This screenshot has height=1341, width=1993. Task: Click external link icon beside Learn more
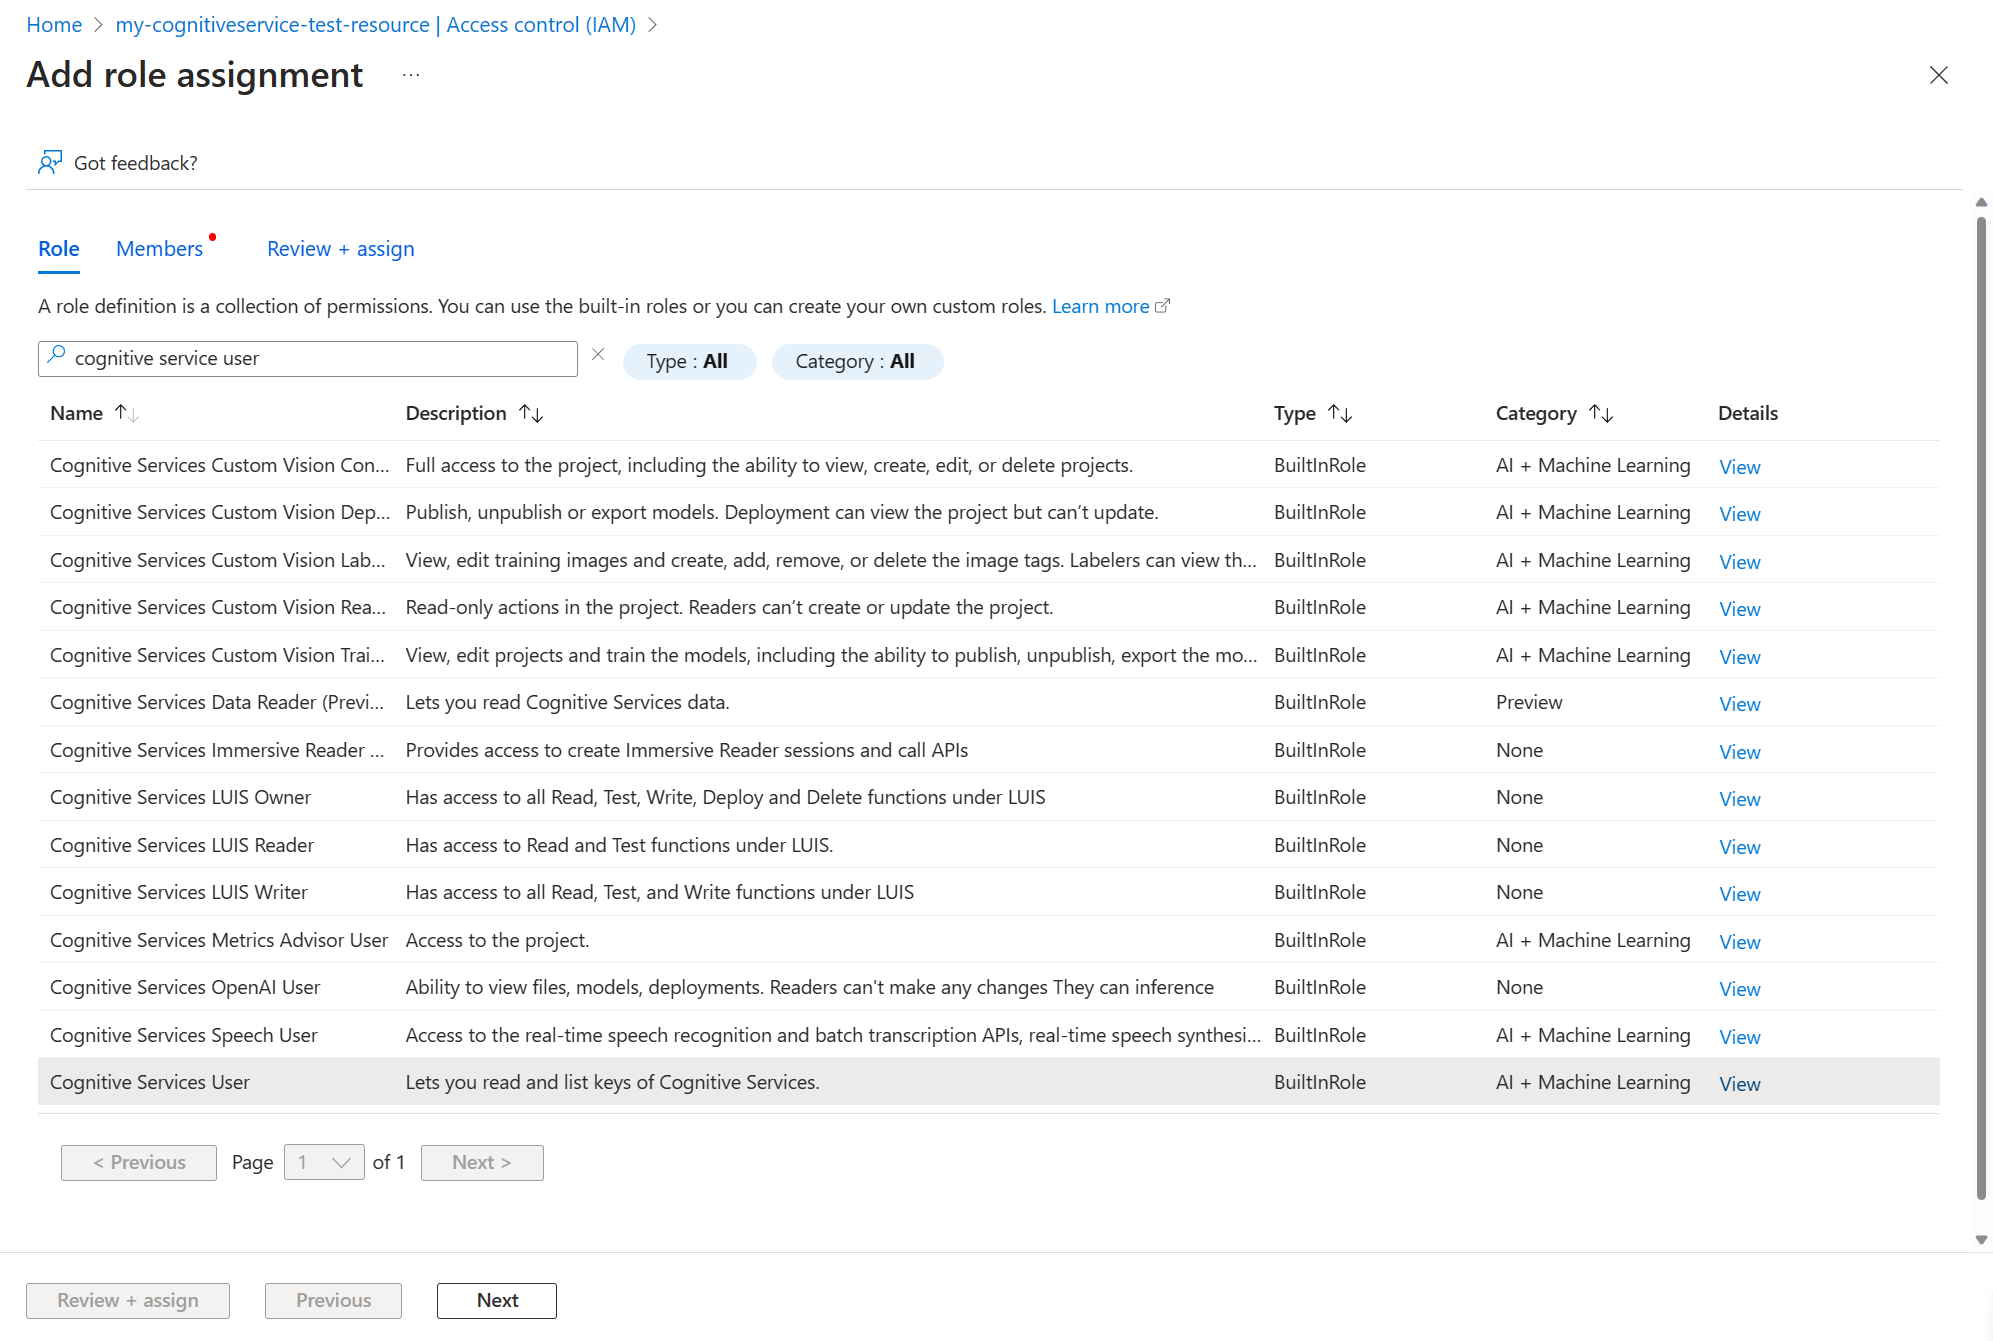tap(1162, 306)
